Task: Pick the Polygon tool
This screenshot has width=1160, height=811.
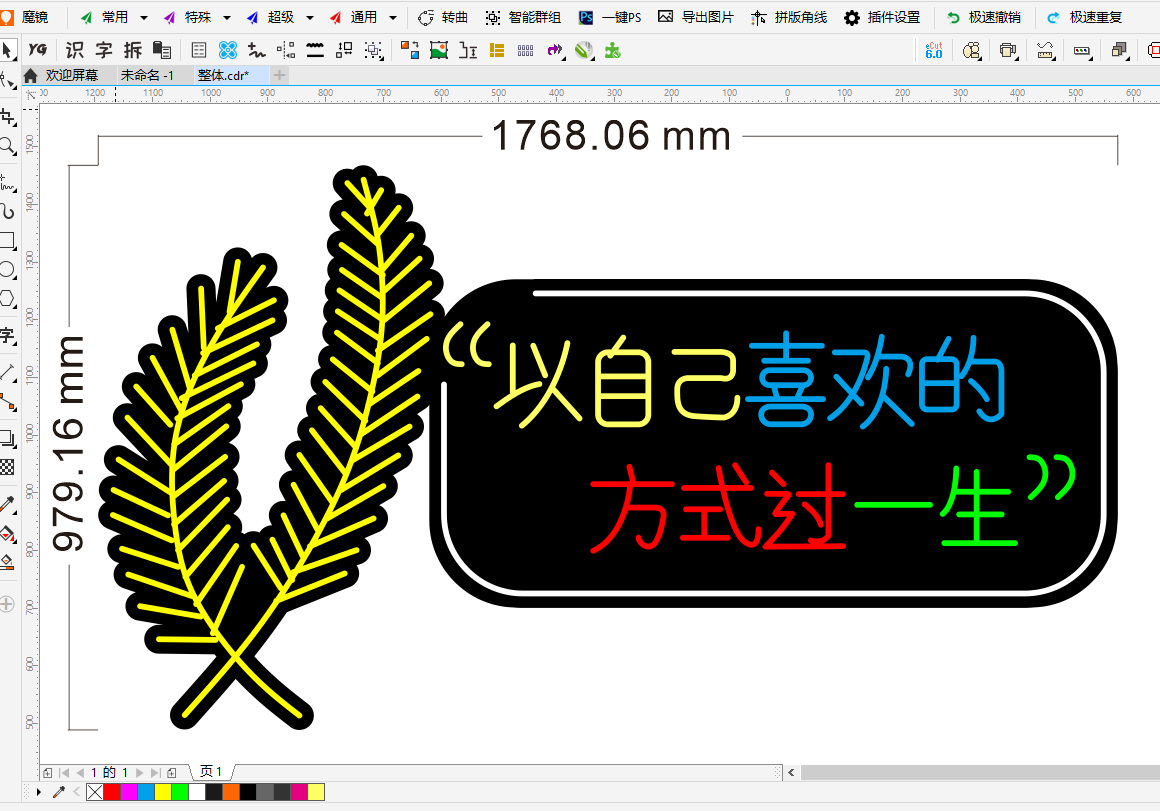Action: [x=7, y=298]
